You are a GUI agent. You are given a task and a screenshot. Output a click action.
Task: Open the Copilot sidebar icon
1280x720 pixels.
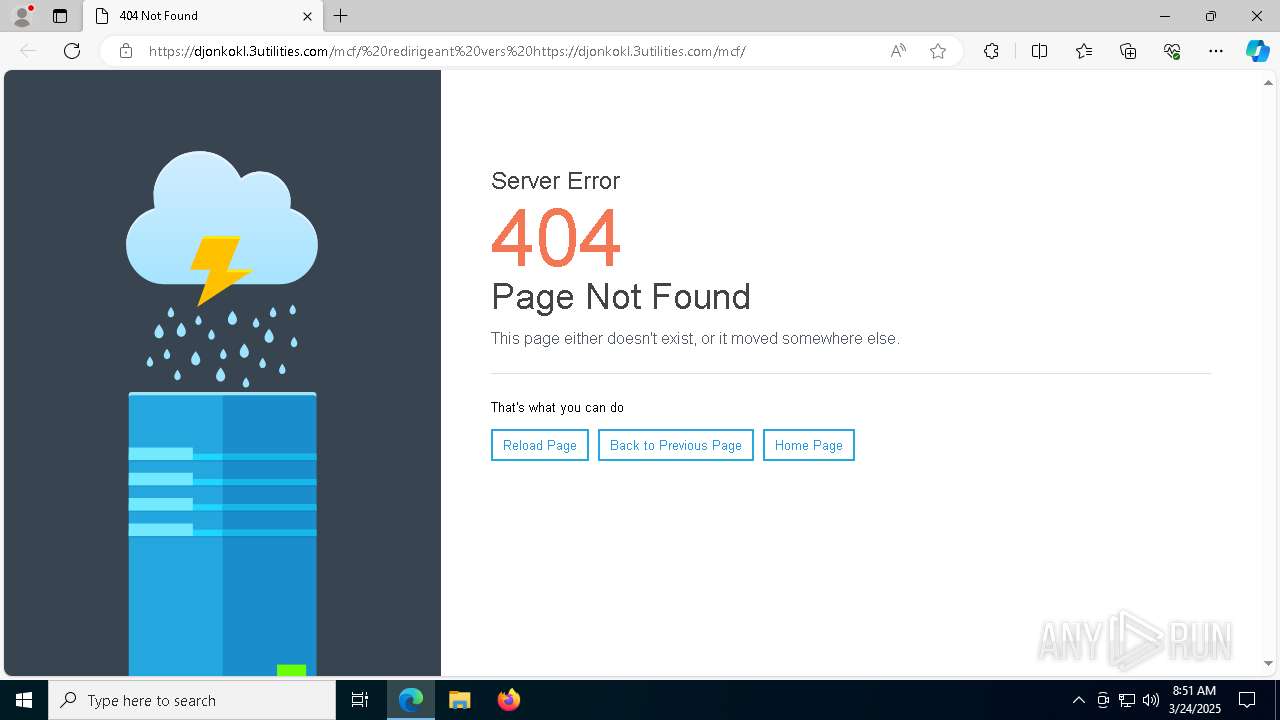tap(1257, 51)
